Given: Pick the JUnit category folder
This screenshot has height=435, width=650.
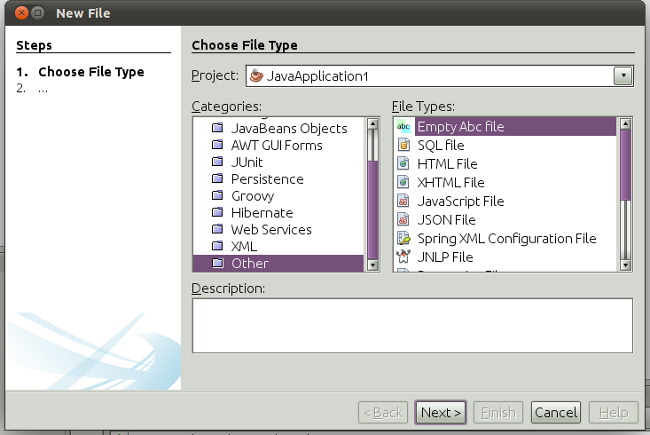Looking at the screenshot, I should [x=250, y=162].
